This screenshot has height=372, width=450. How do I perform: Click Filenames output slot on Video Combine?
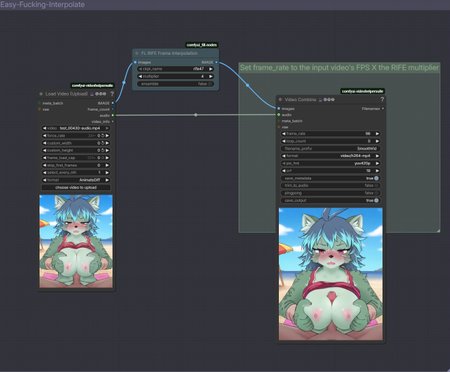(x=383, y=109)
